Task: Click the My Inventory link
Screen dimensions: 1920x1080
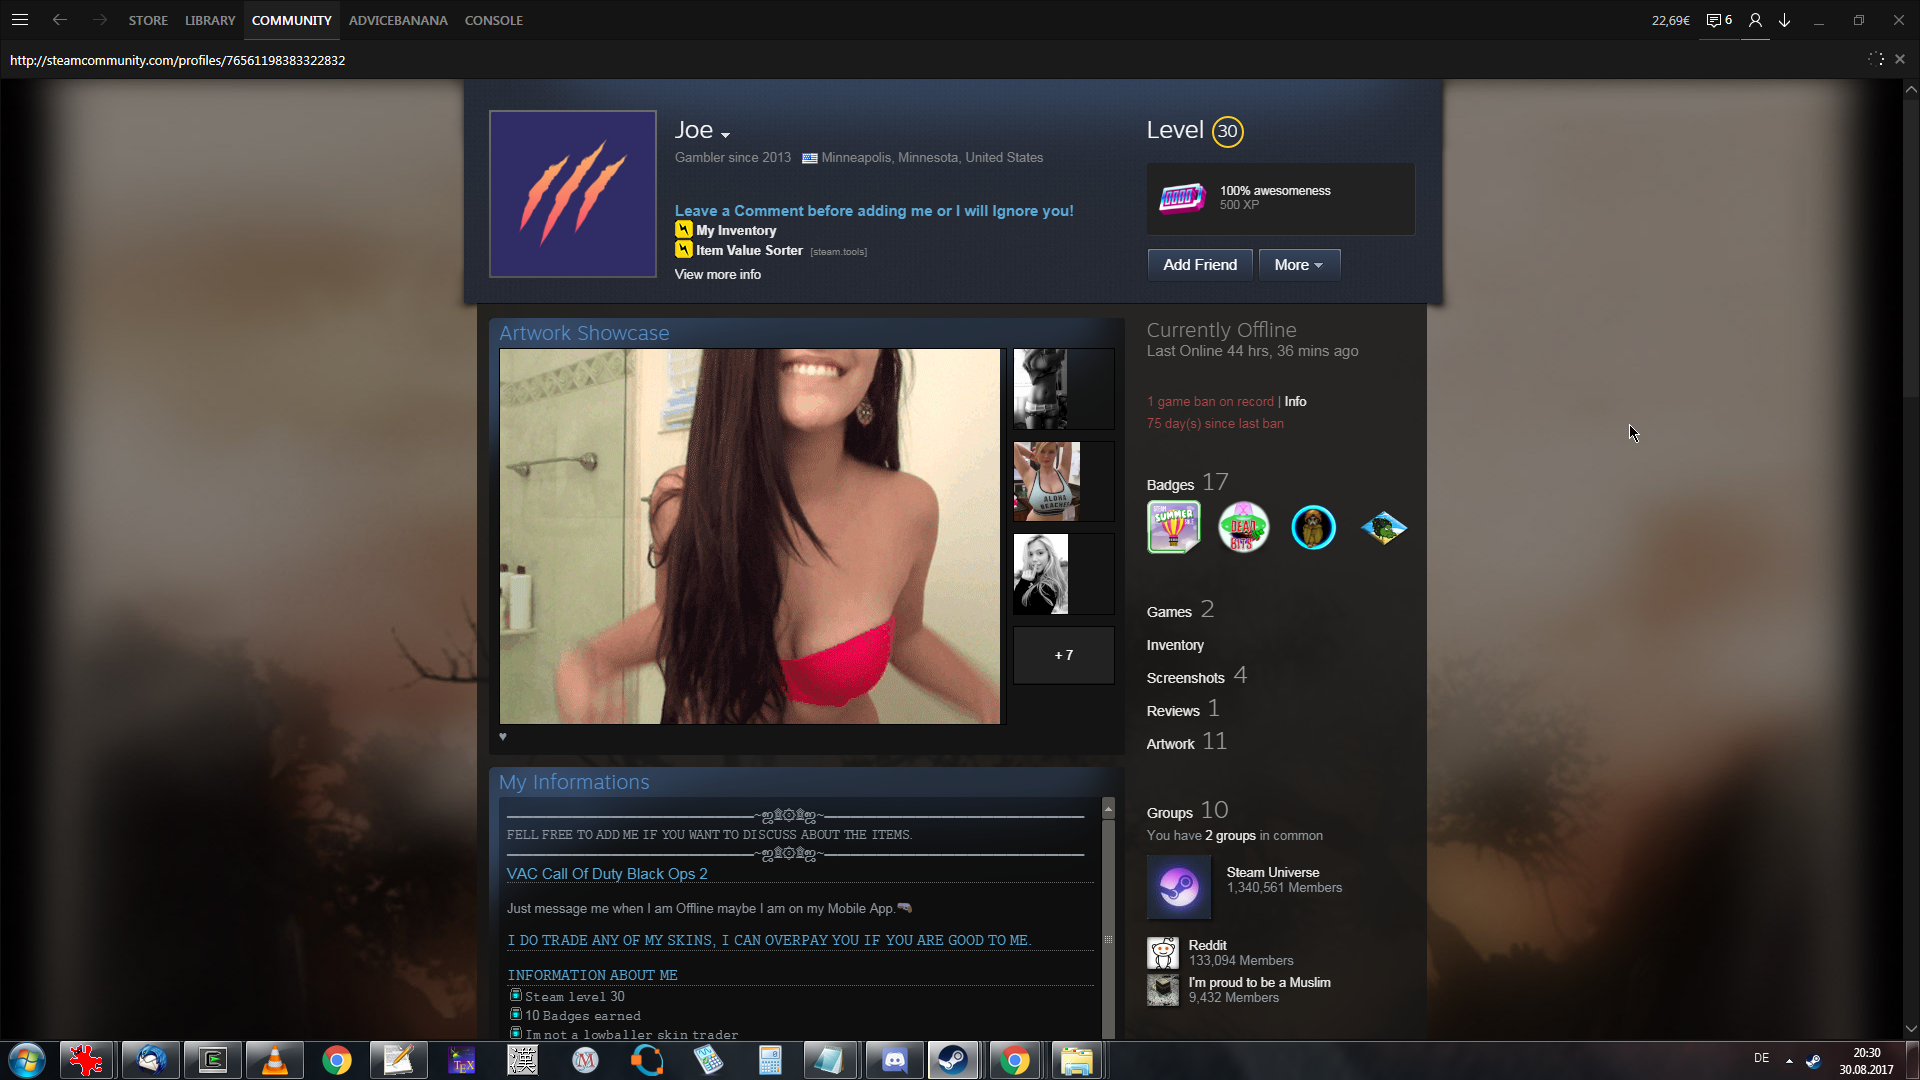Action: pyautogui.click(x=736, y=230)
